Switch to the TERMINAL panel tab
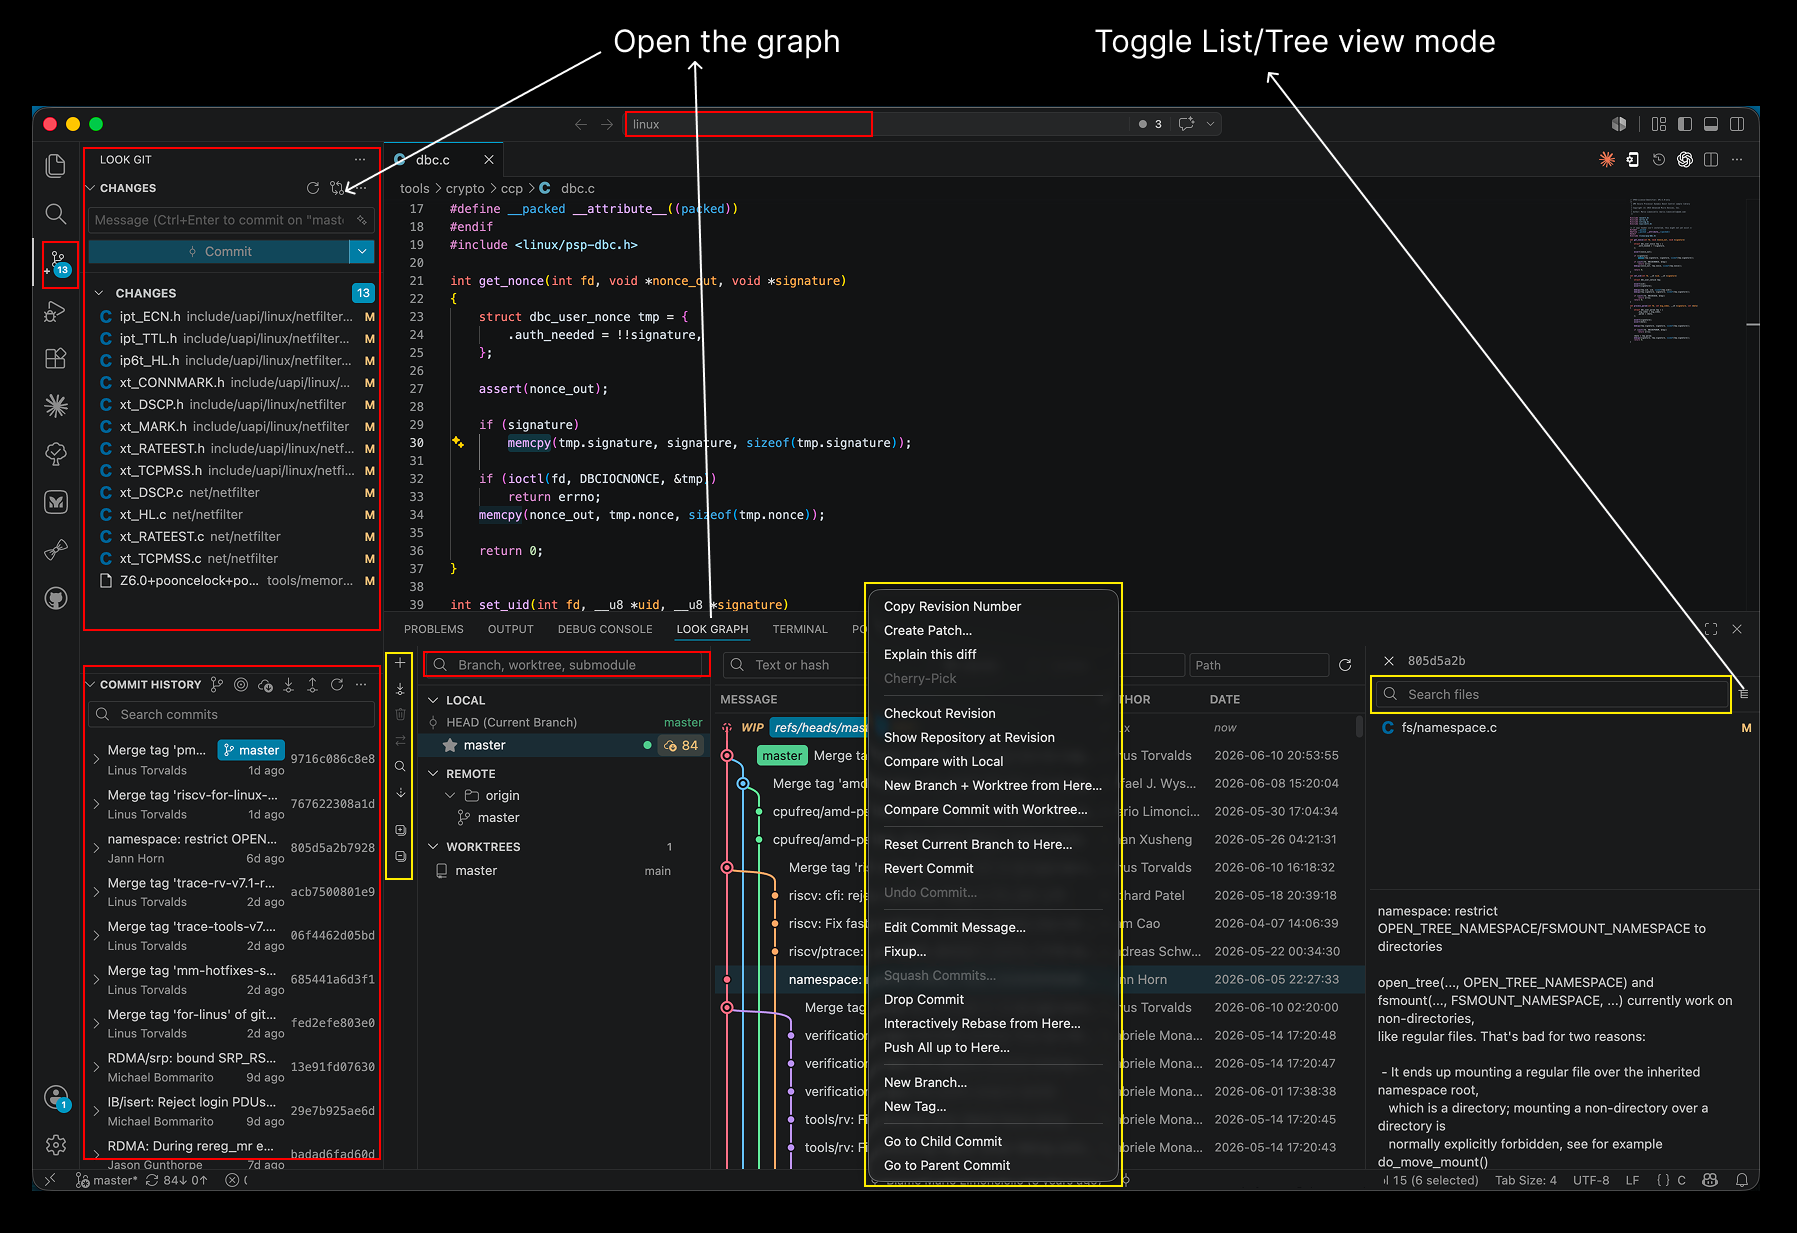The height and width of the screenshot is (1233, 1797). (800, 629)
